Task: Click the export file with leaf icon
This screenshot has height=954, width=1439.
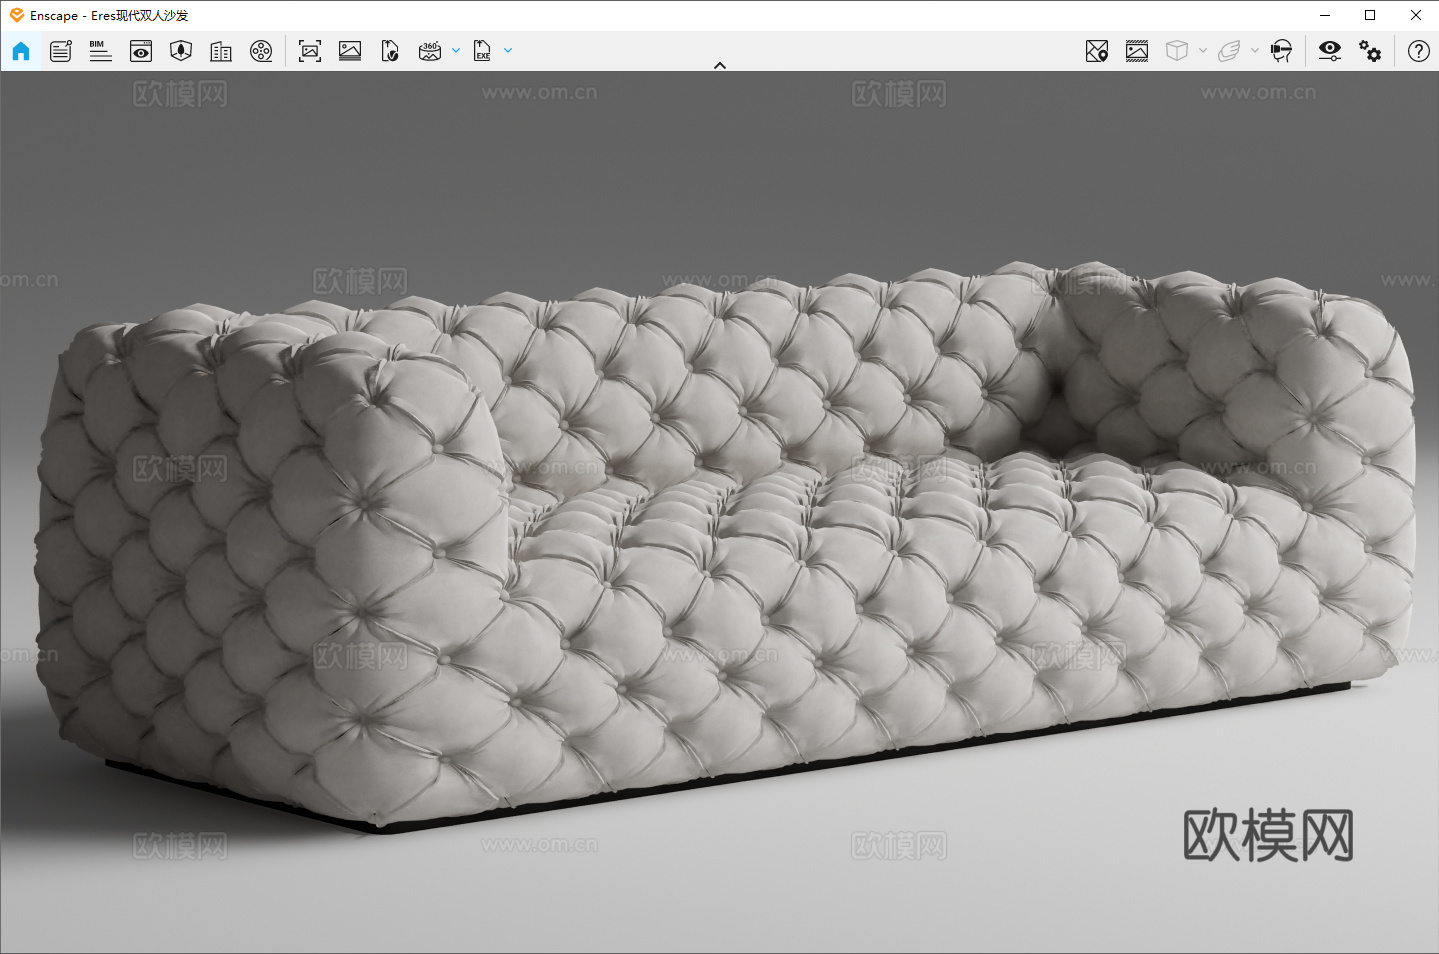Action: [x=390, y=51]
